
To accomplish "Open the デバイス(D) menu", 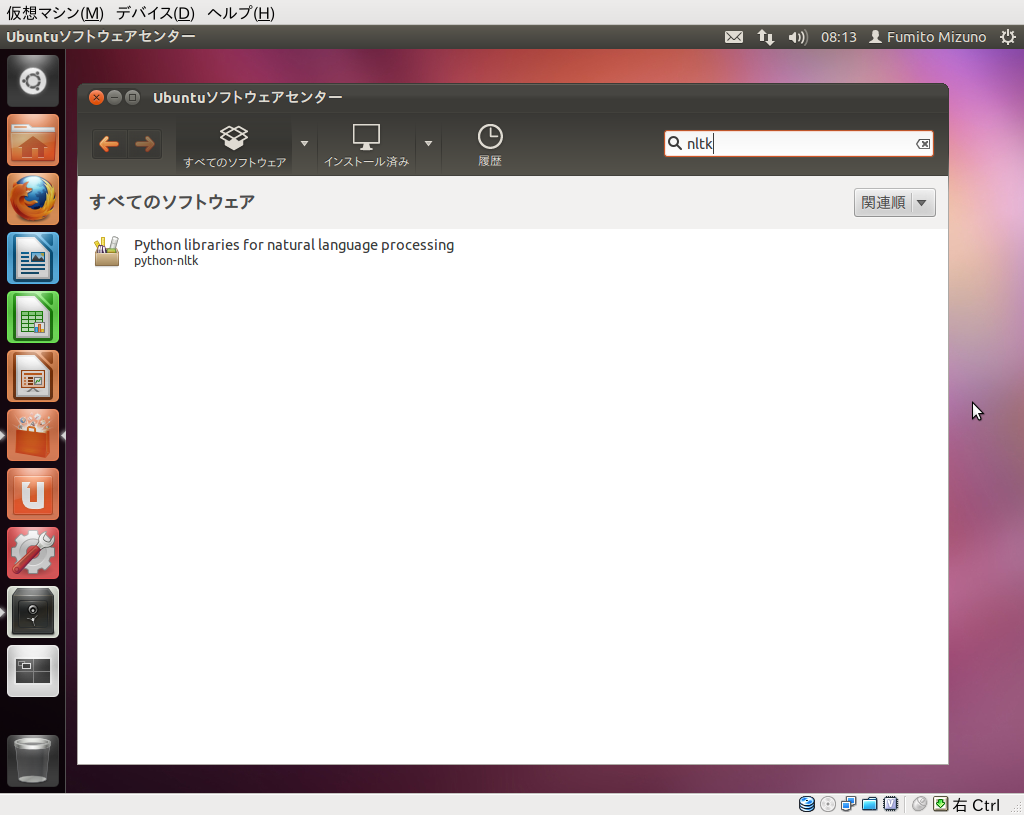I will pos(155,12).
